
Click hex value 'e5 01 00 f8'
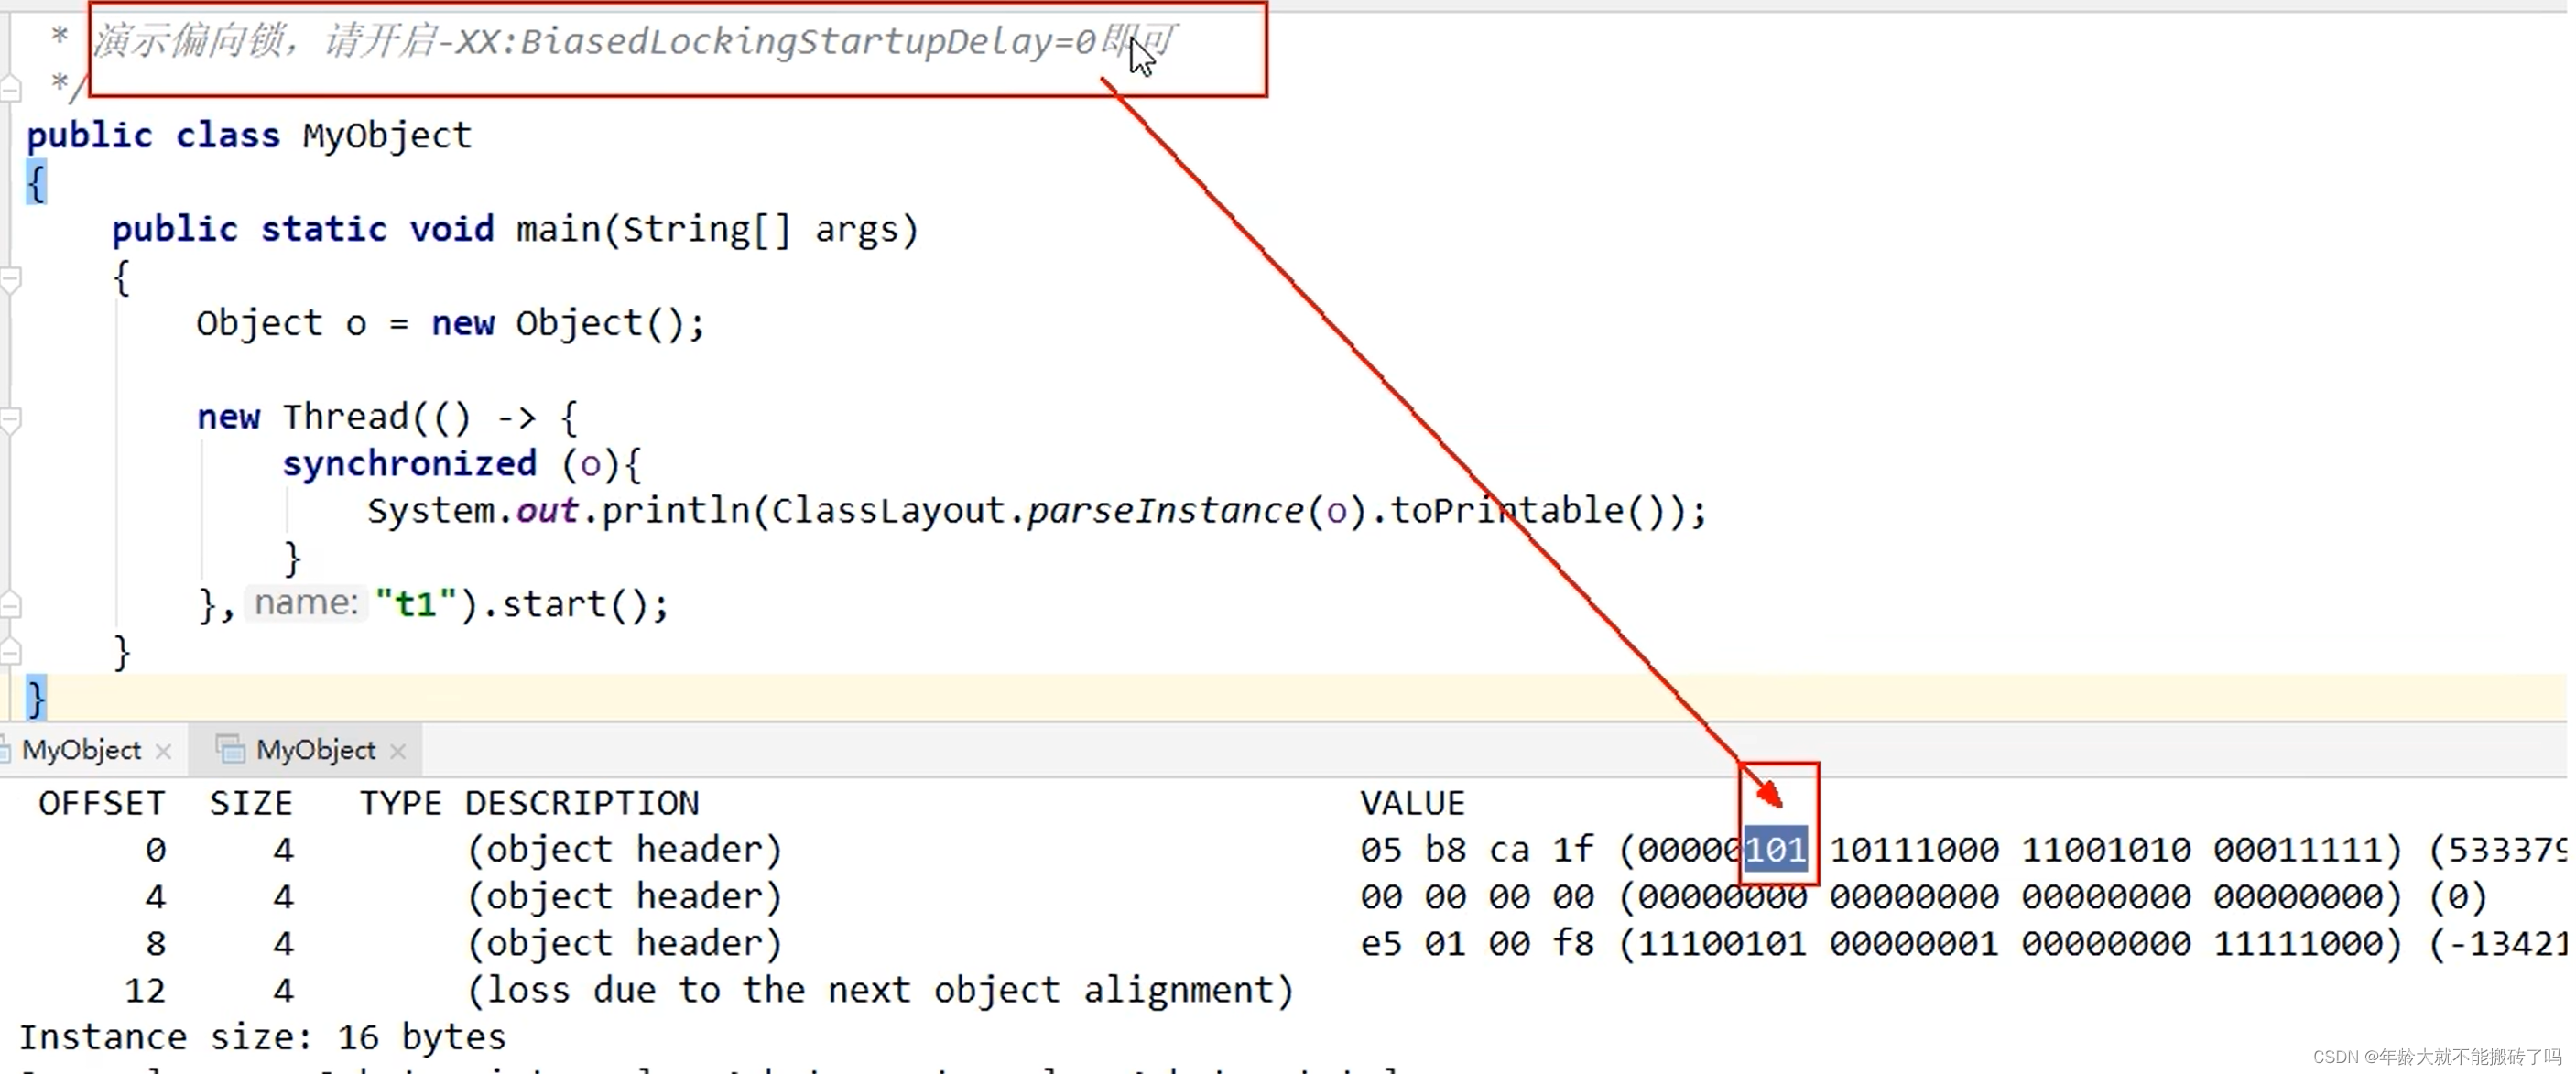pos(1477,943)
